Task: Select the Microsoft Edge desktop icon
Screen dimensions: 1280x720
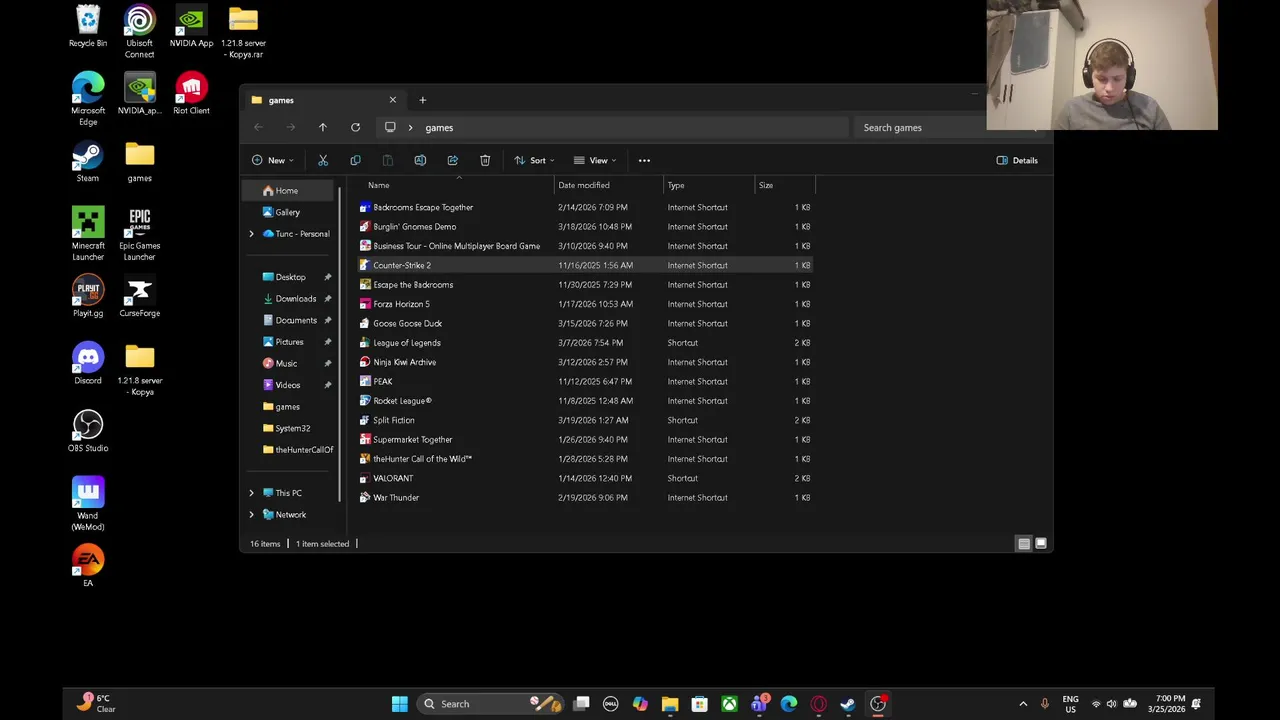Action: tap(88, 99)
